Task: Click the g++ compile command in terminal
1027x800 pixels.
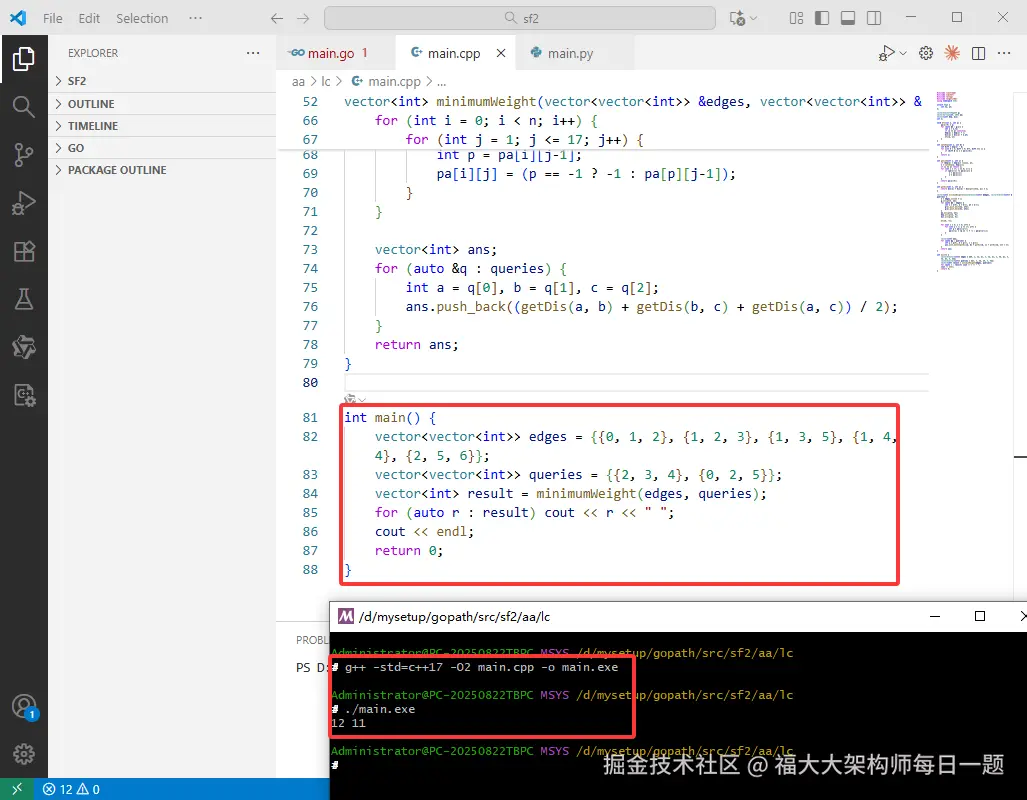Action: [x=481, y=667]
